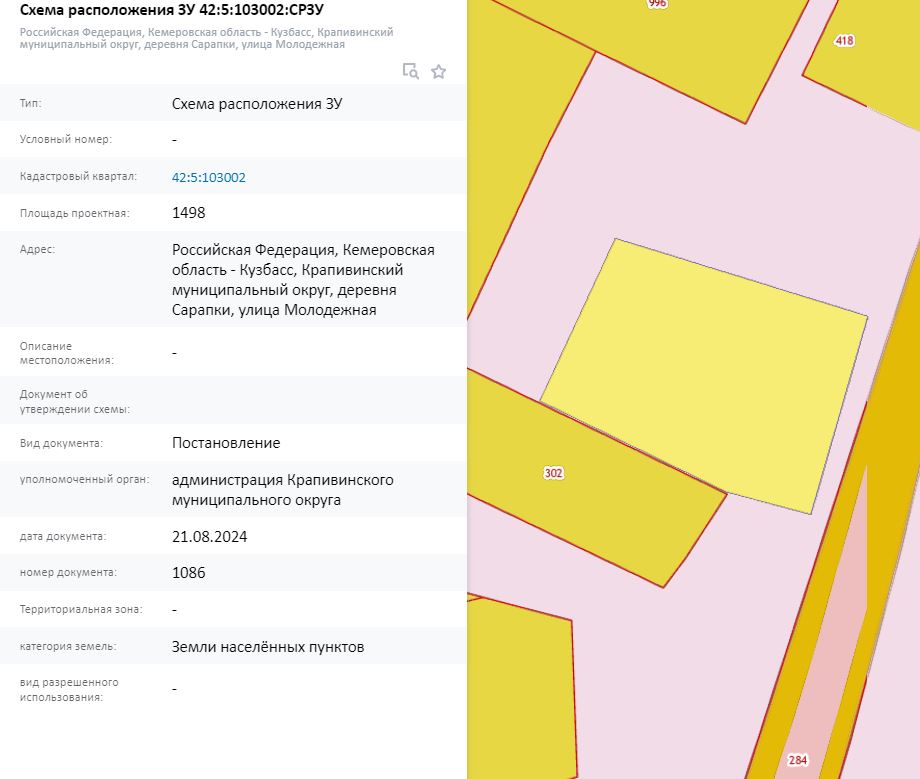The width and height of the screenshot is (920, 779).
Task: Click the zoom-to-object magnifier icon
Action: 411,71
